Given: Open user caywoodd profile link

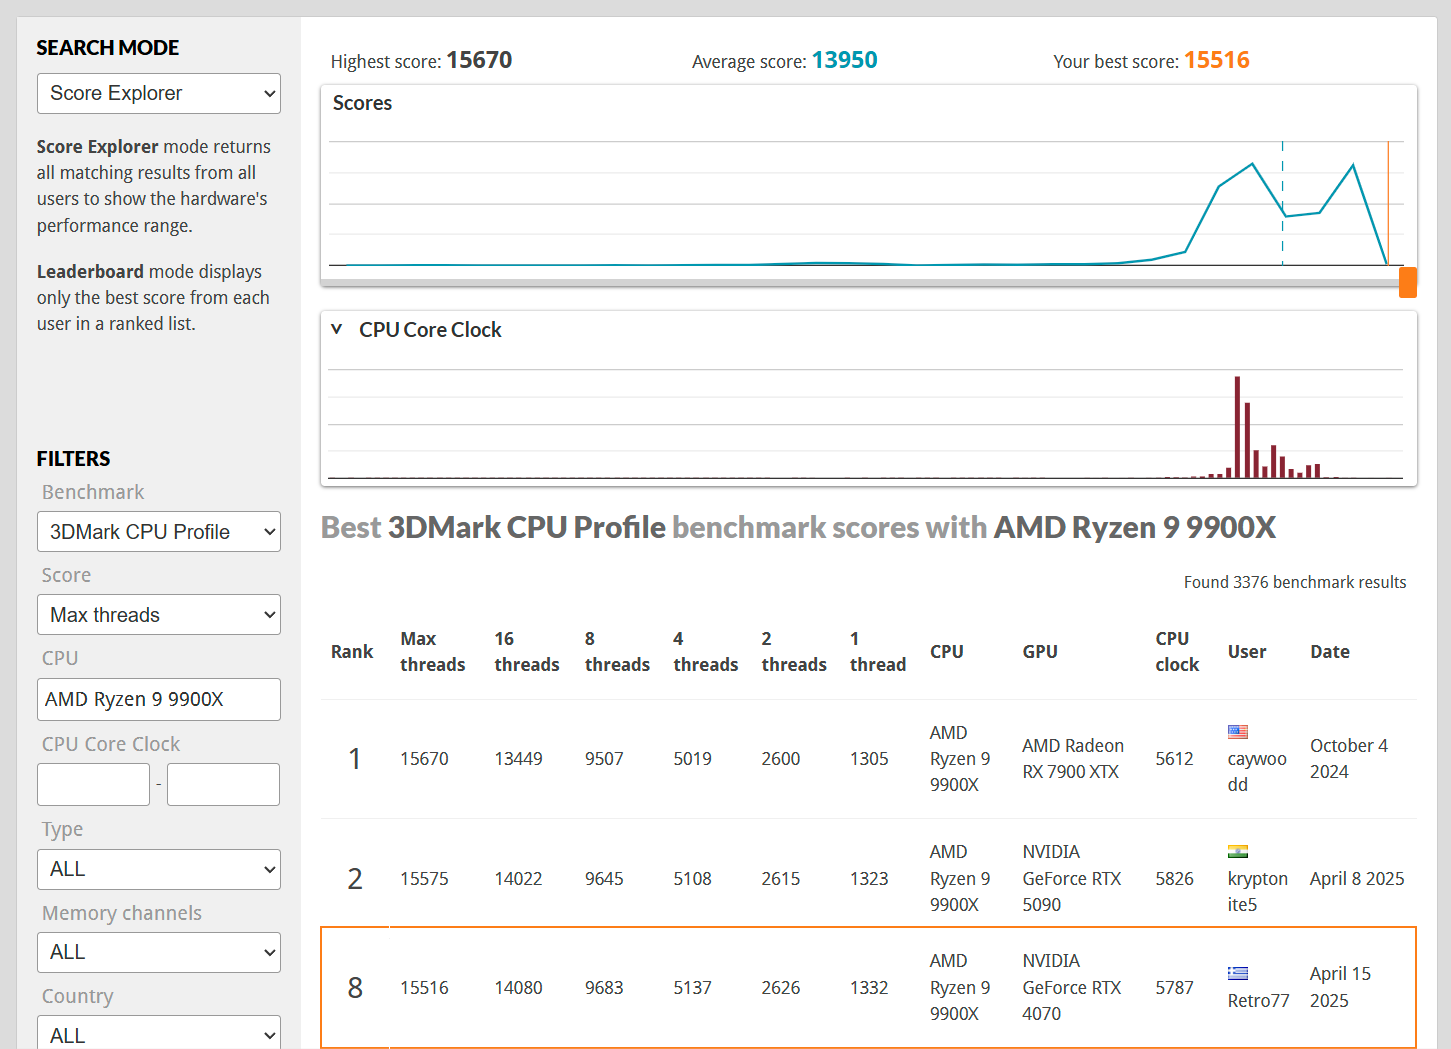Looking at the screenshot, I should 1257,771.
